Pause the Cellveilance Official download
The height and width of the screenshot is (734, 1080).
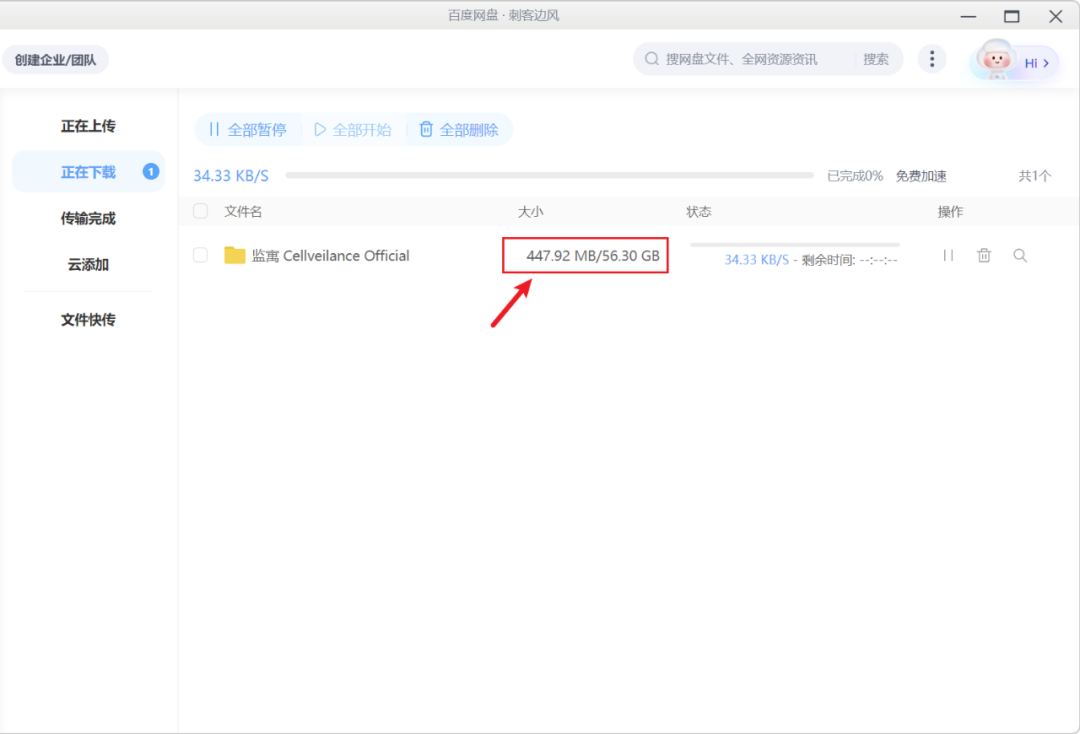[948, 255]
